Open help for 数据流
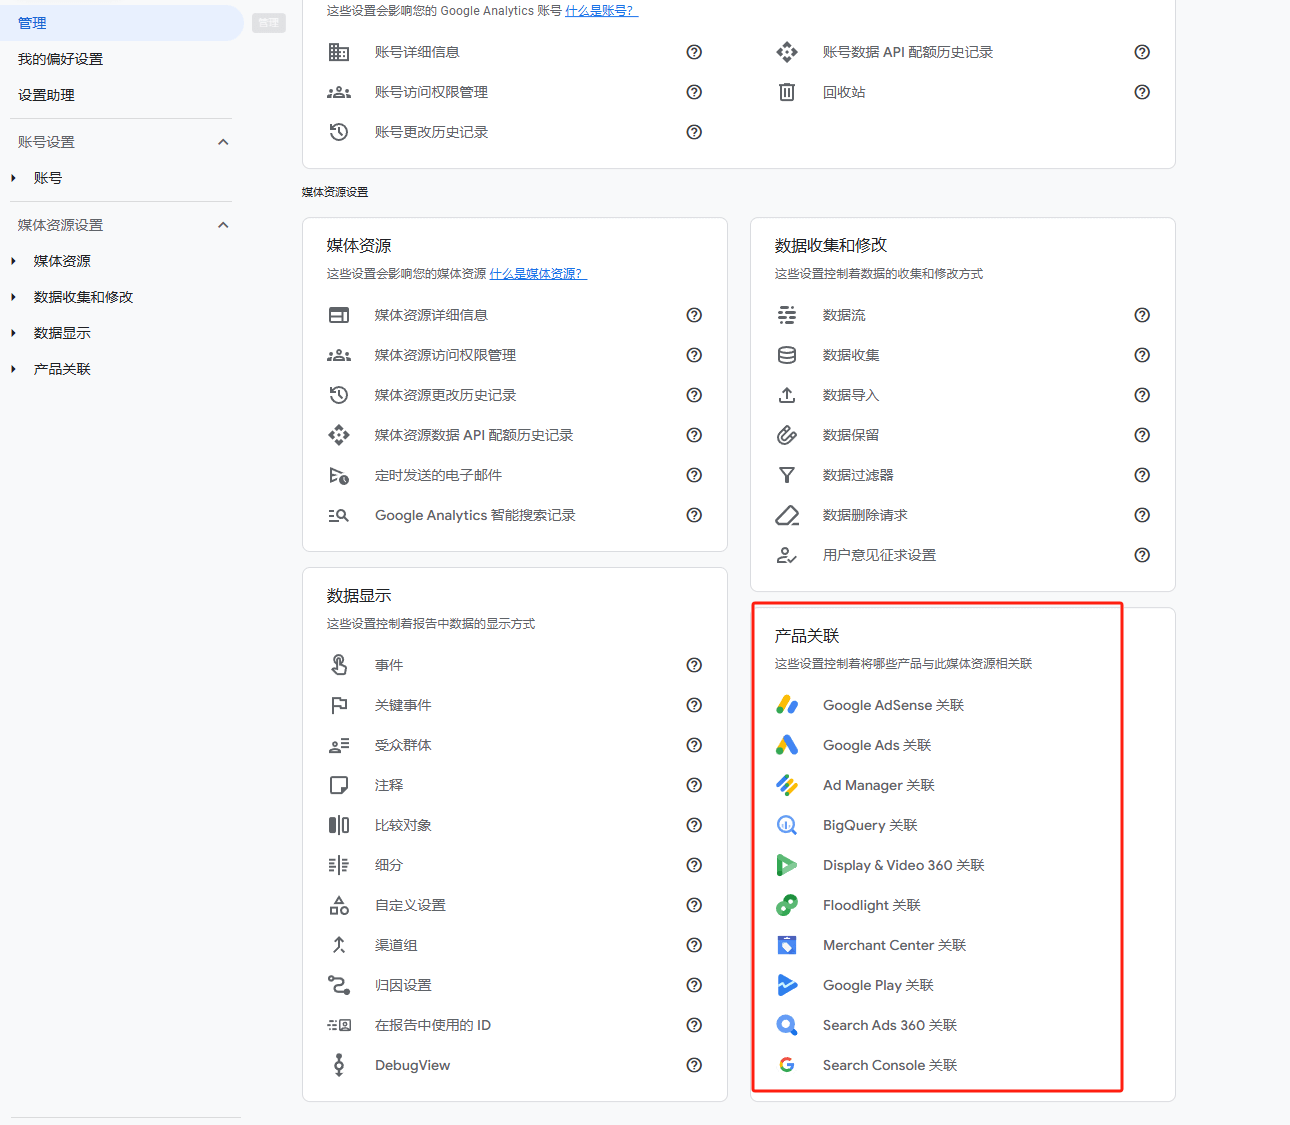 [1142, 315]
